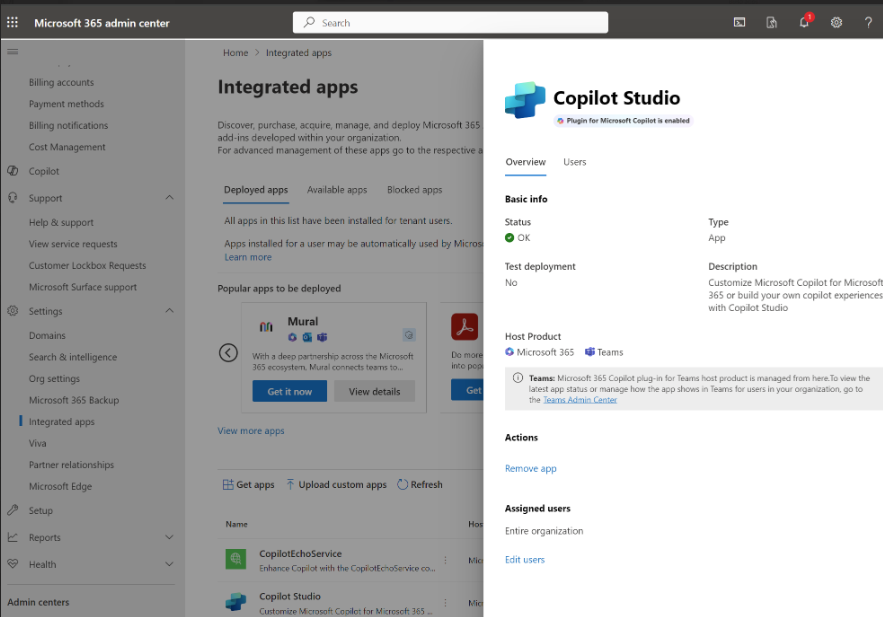The width and height of the screenshot is (883, 617).
Task: Click Get apps toolbar button
Action: tap(248, 485)
